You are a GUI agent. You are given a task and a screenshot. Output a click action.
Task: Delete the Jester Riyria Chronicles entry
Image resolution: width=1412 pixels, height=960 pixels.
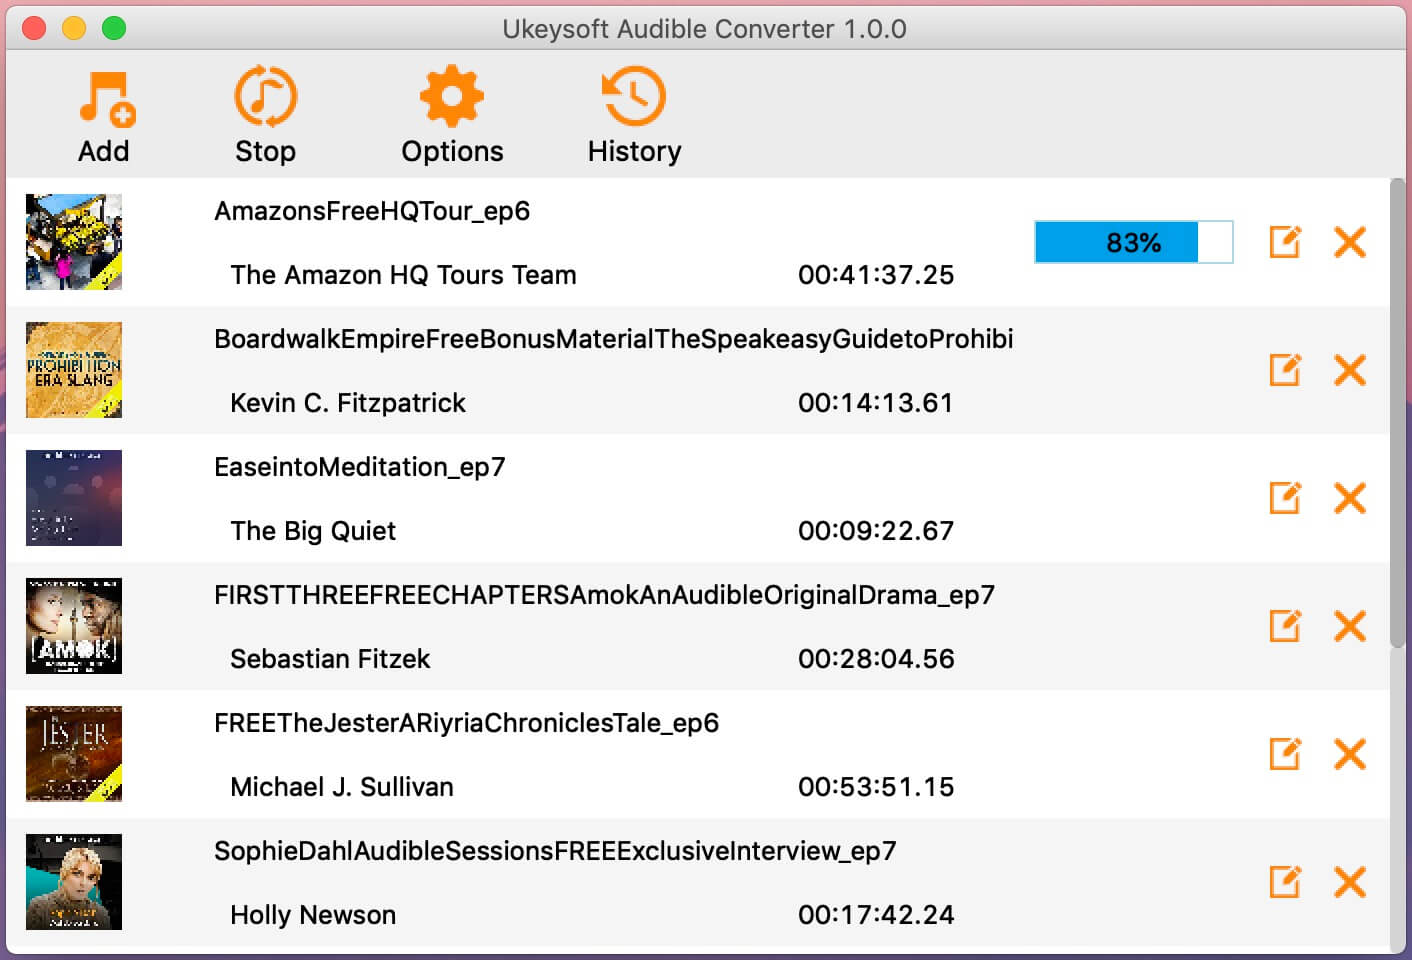(1350, 754)
